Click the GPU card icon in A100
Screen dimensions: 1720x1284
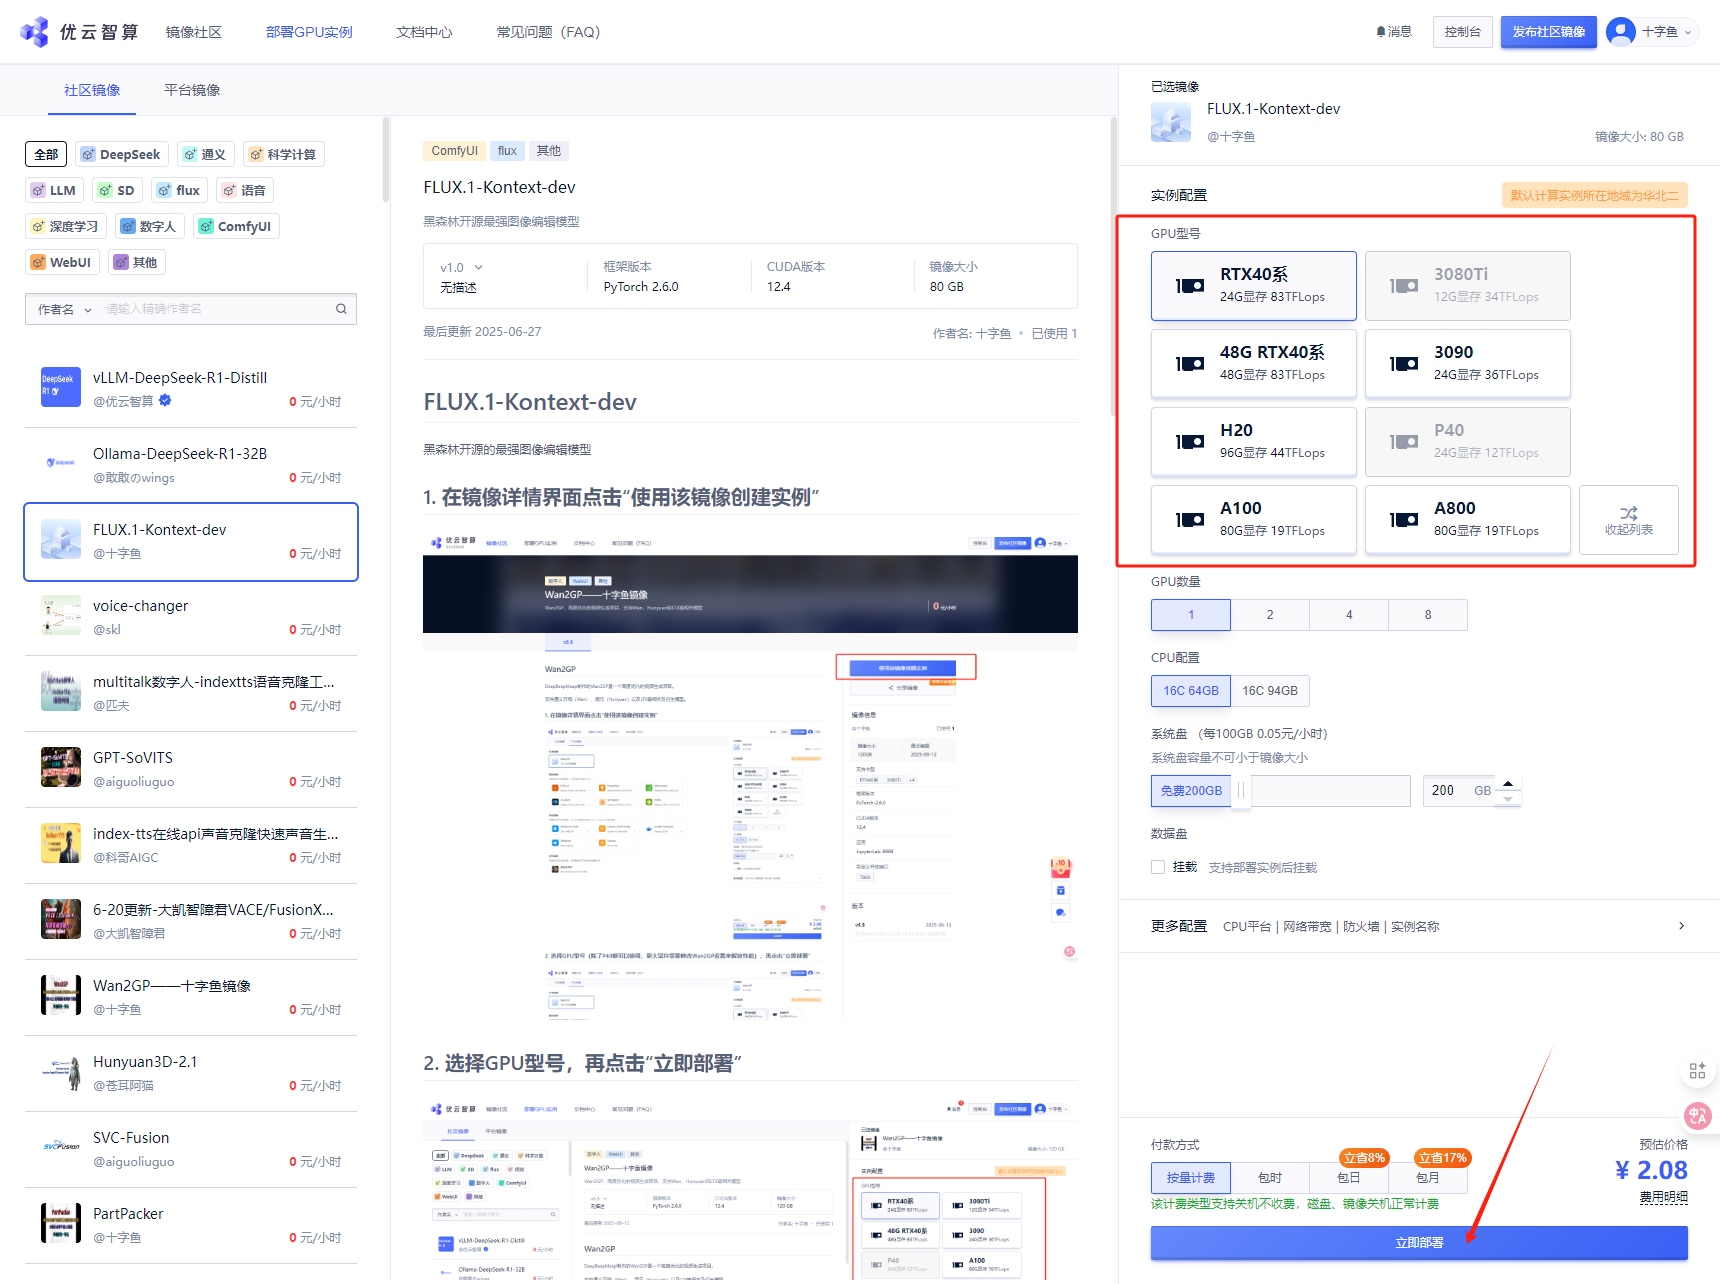point(1190,520)
